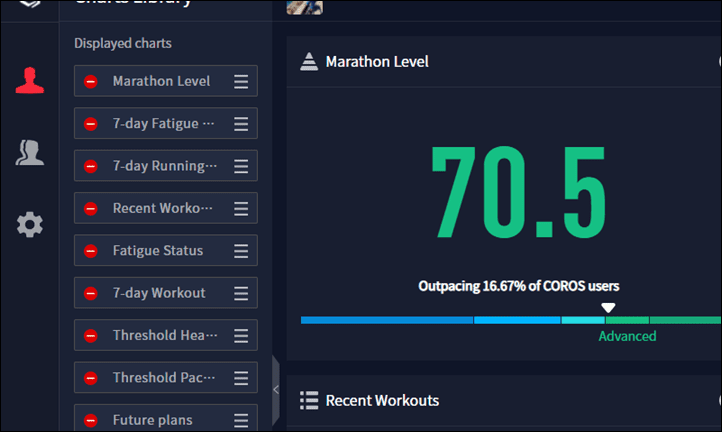Select the Marathon Level list entry label
Viewport: 722px width, 432px height.
click(x=161, y=81)
